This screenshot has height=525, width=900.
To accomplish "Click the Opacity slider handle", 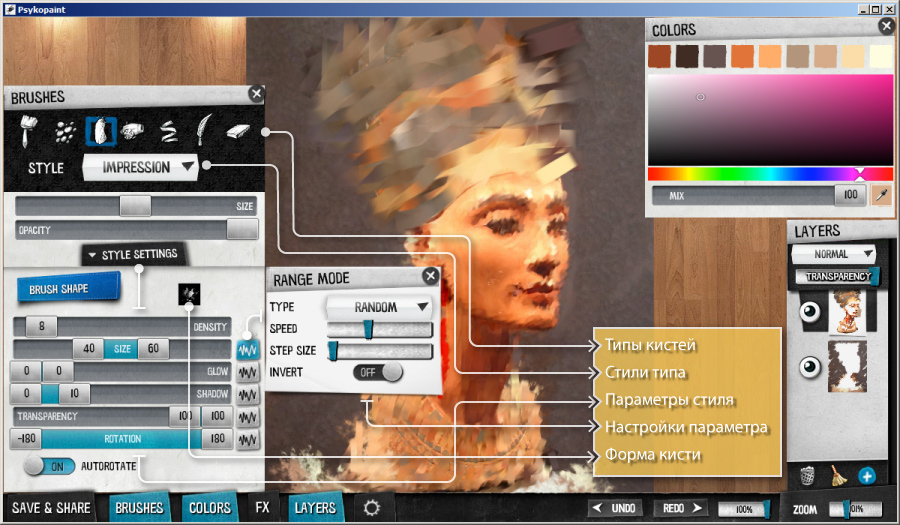I will (x=242, y=230).
